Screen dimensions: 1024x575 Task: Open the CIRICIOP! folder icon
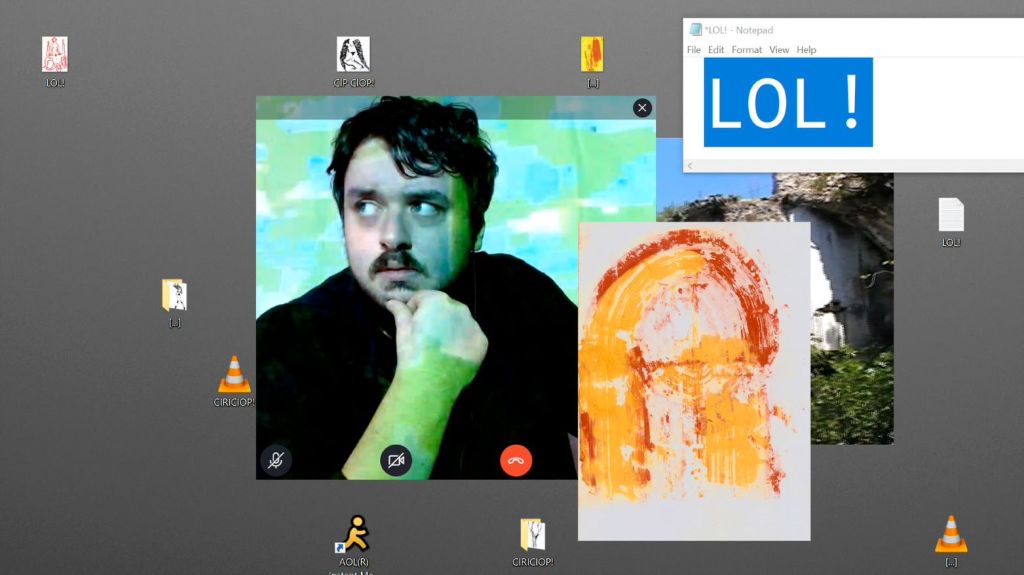(x=533, y=536)
